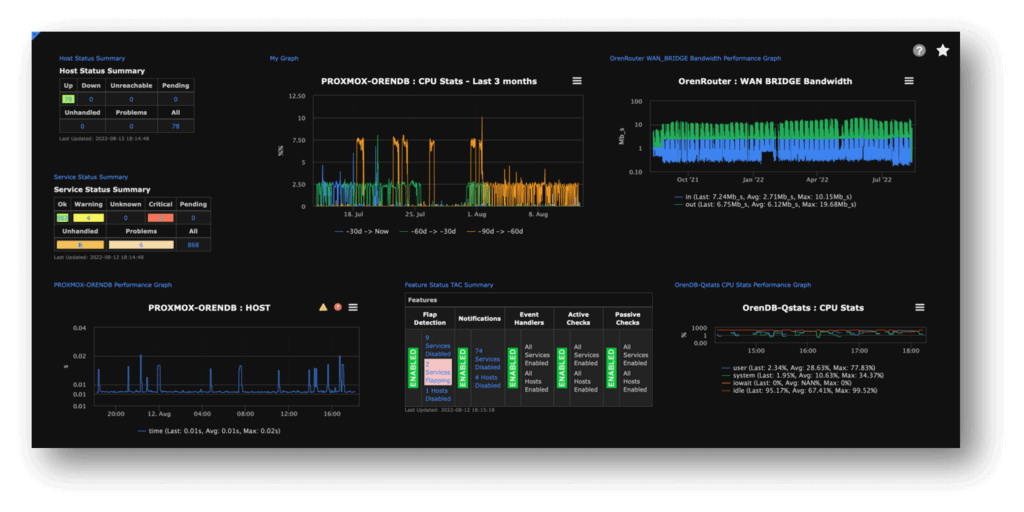
Task: Open the Host Status Problems count 0
Action: click(131, 127)
